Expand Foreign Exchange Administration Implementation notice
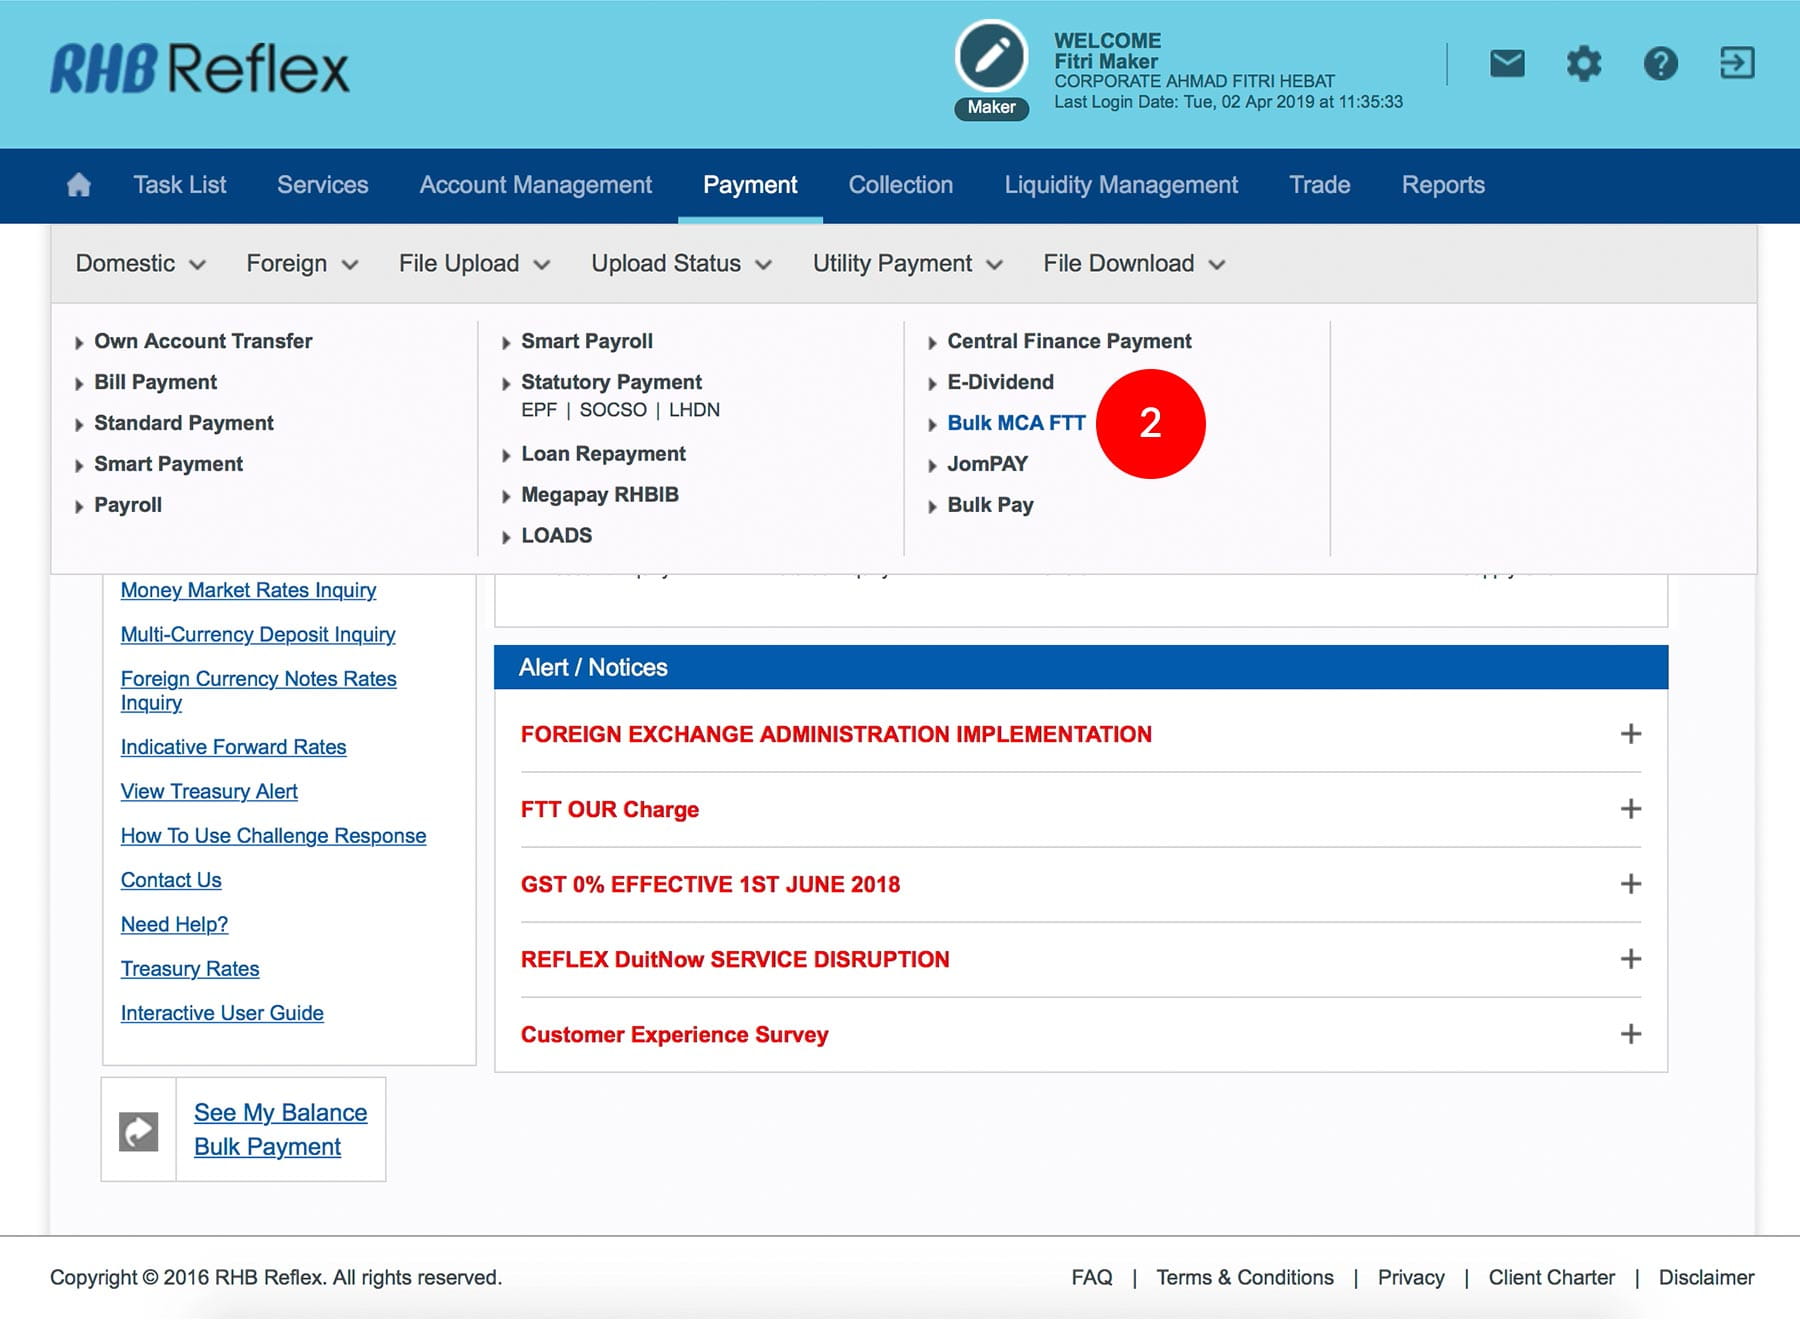This screenshot has height=1320, width=1800. tap(1630, 734)
